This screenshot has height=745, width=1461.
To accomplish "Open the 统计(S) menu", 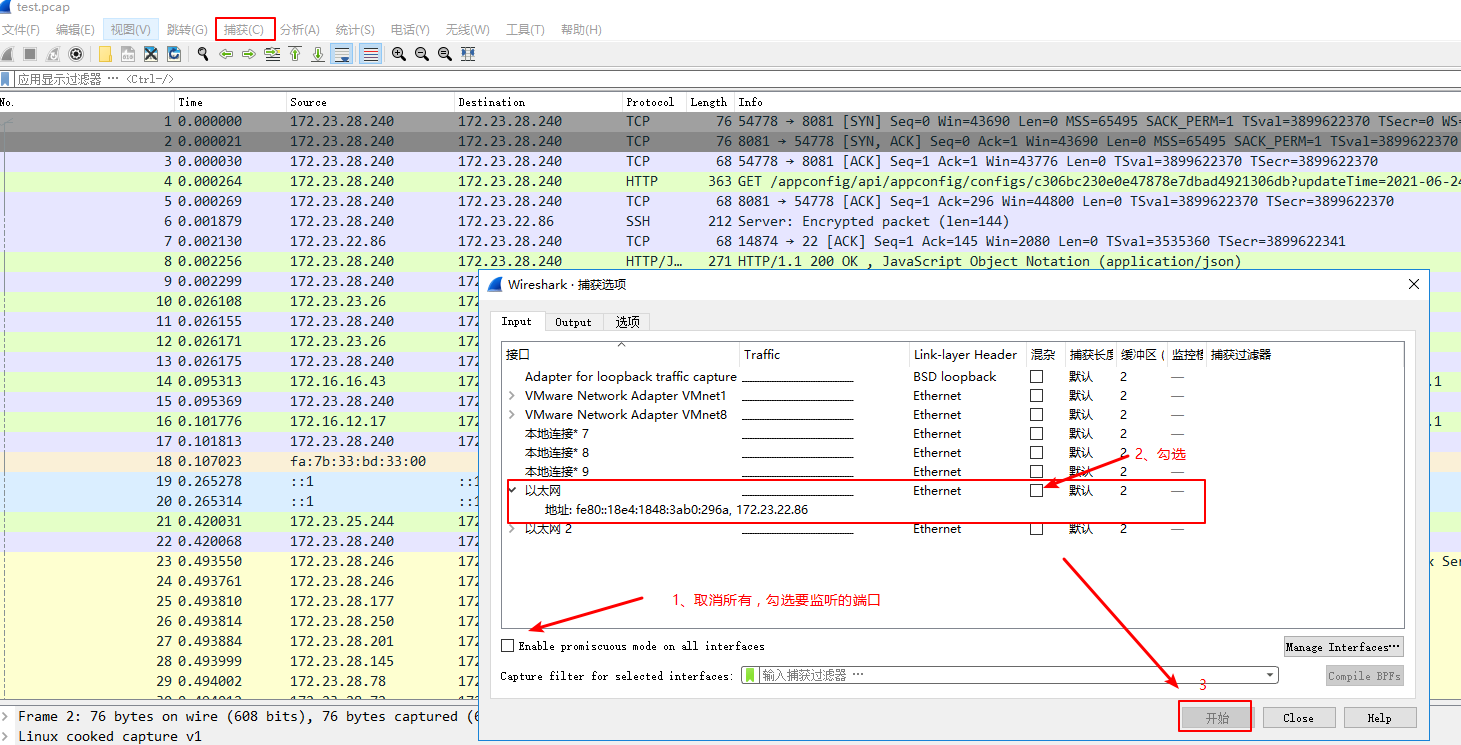I will click(x=355, y=30).
